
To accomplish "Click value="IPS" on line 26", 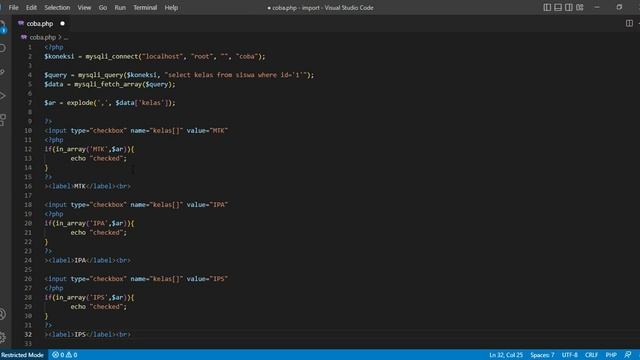I will pos(207,279).
